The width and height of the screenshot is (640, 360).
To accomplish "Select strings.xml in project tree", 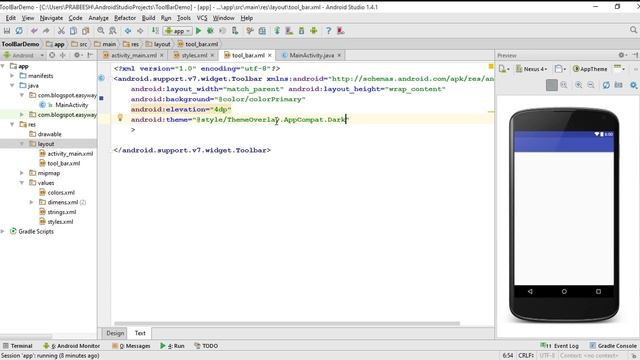I will click(x=58, y=212).
